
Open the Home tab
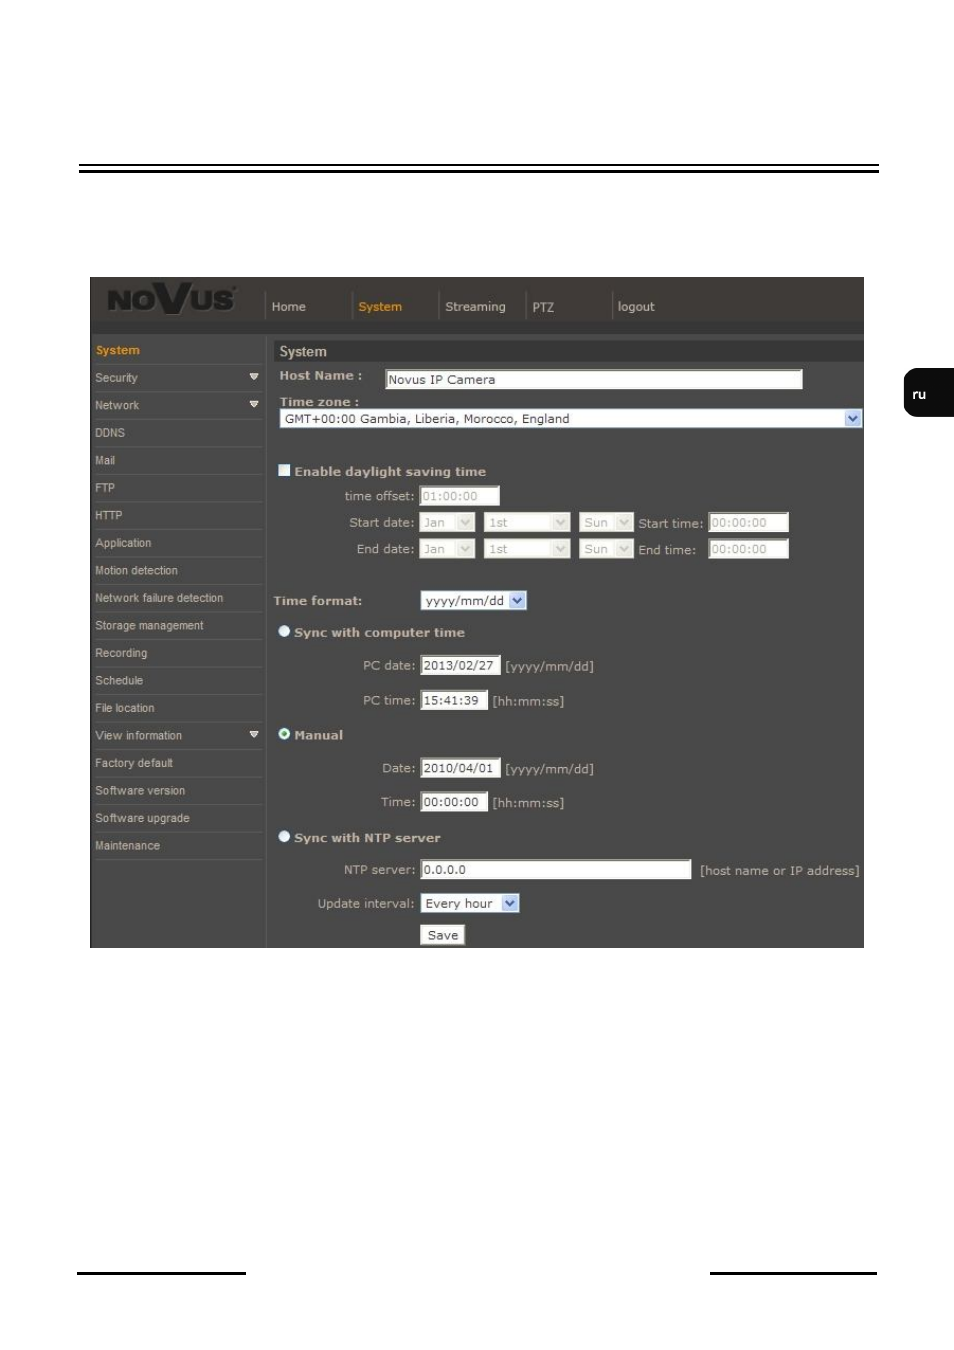coord(289,307)
